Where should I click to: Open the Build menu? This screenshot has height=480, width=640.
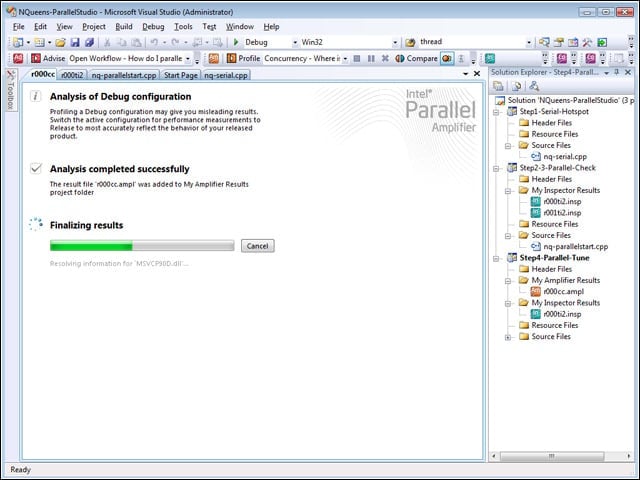click(124, 27)
